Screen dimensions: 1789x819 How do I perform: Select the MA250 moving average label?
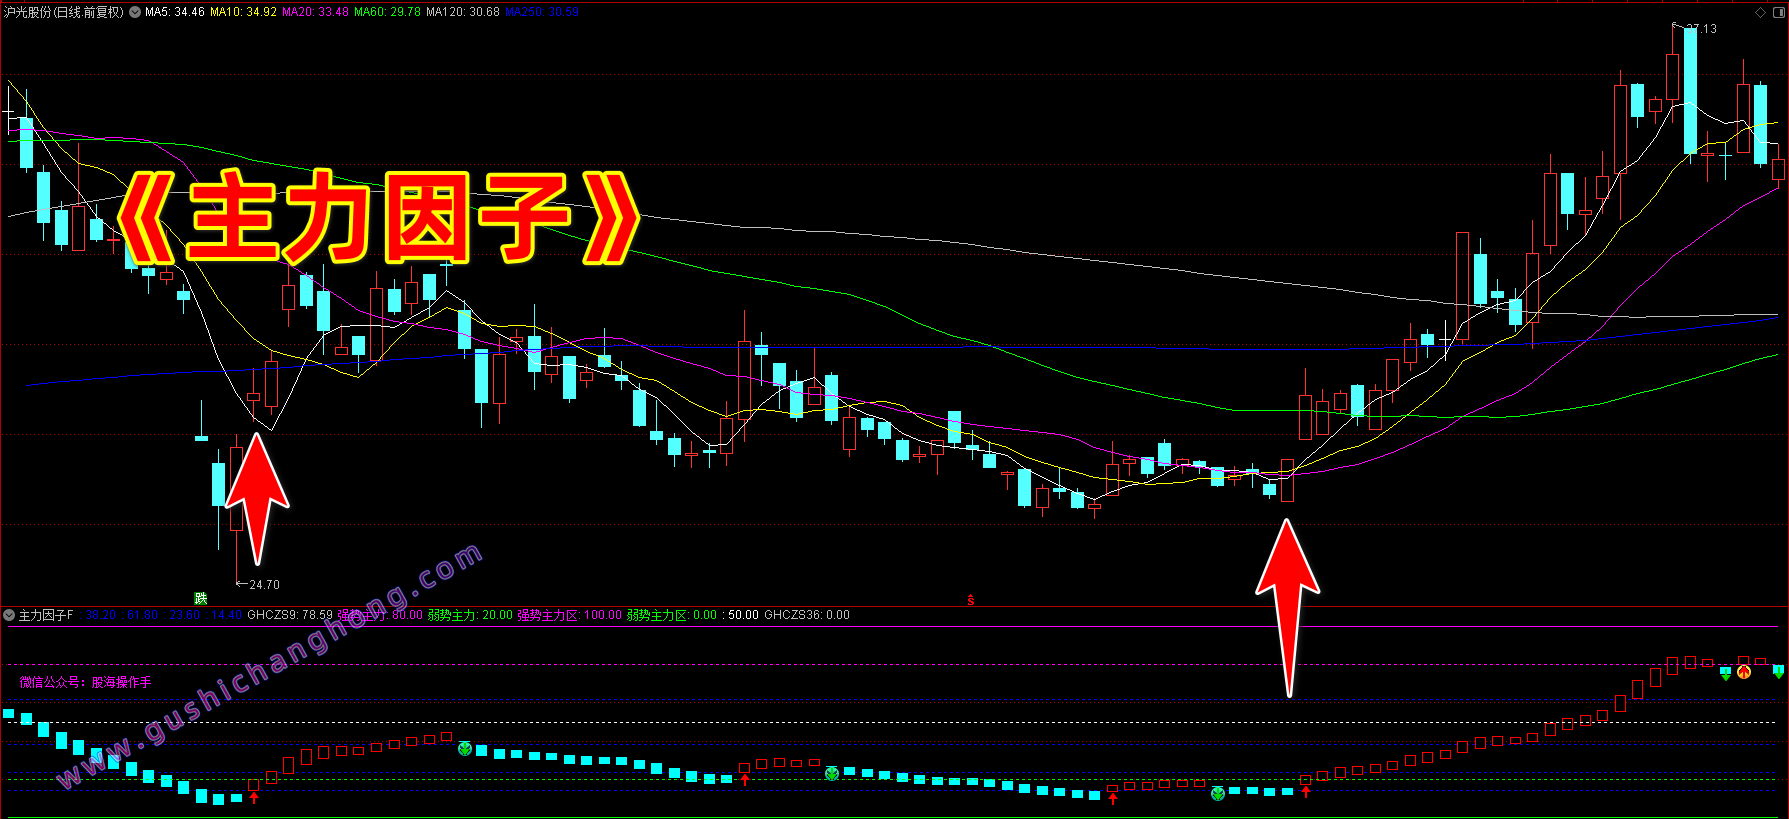click(x=541, y=12)
